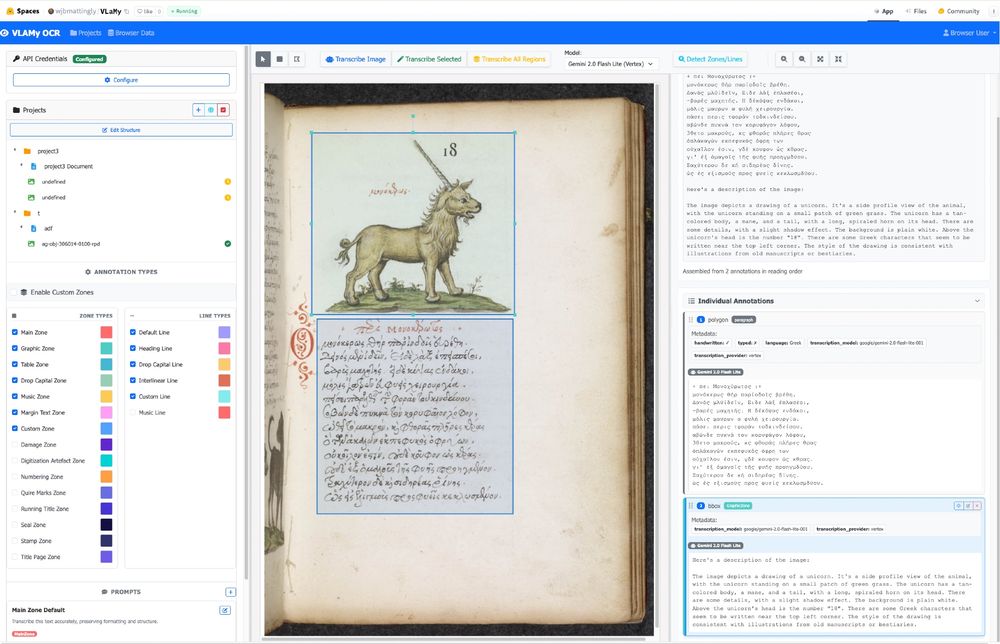The height and width of the screenshot is (644, 1000).
Task: Switch to the Community tab
Action: coord(959,11)
